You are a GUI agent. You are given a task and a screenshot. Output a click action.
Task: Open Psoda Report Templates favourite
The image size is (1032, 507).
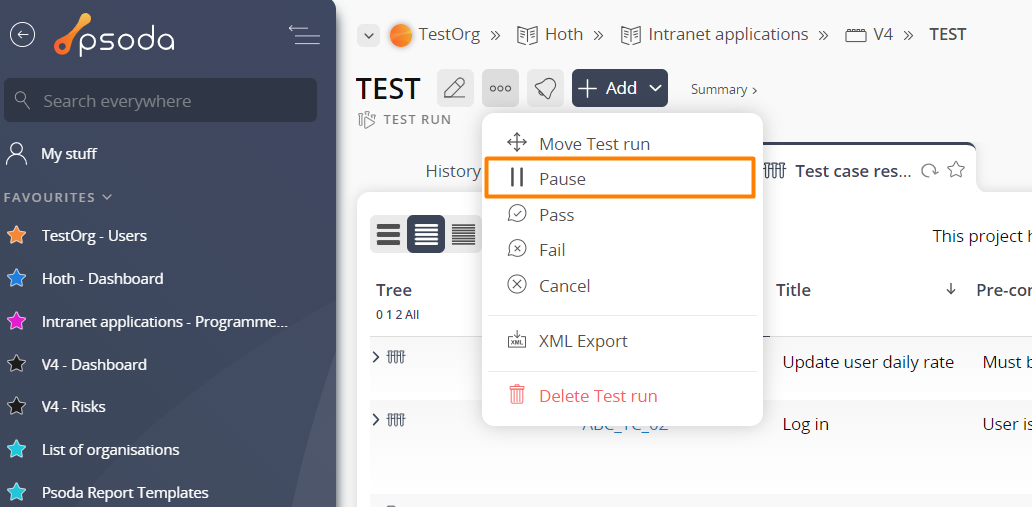125,493
